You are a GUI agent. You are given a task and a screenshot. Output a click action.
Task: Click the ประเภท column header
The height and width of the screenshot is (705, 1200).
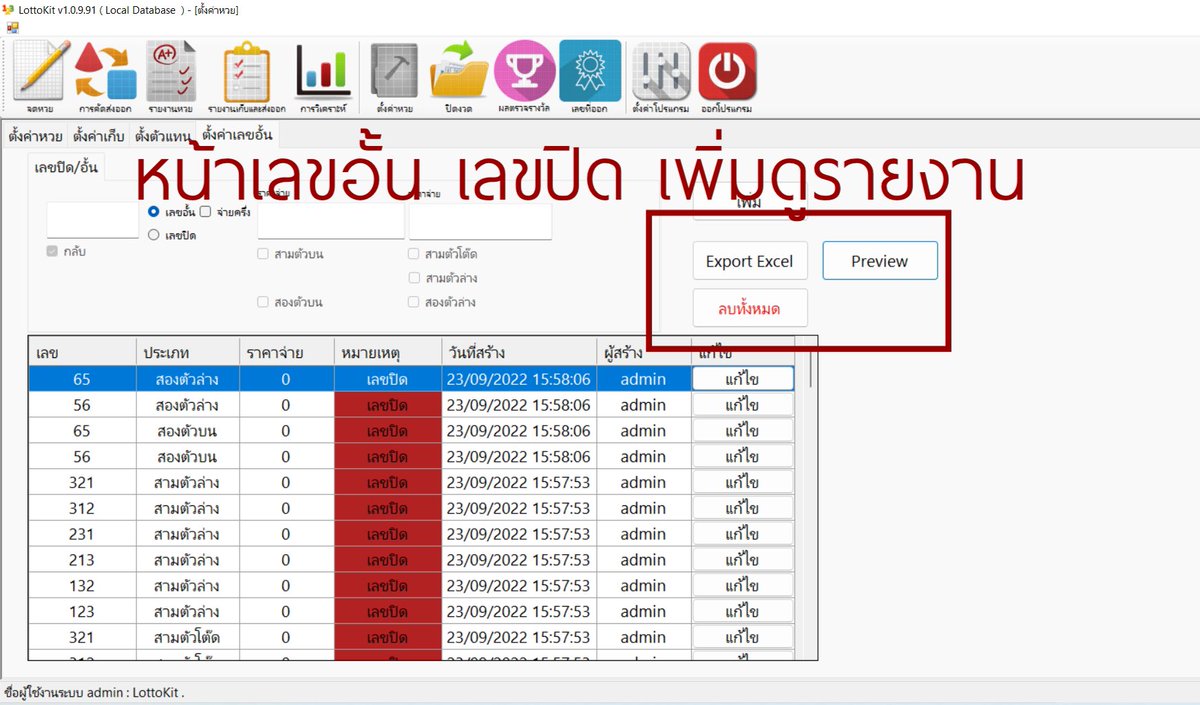(188, 353)
